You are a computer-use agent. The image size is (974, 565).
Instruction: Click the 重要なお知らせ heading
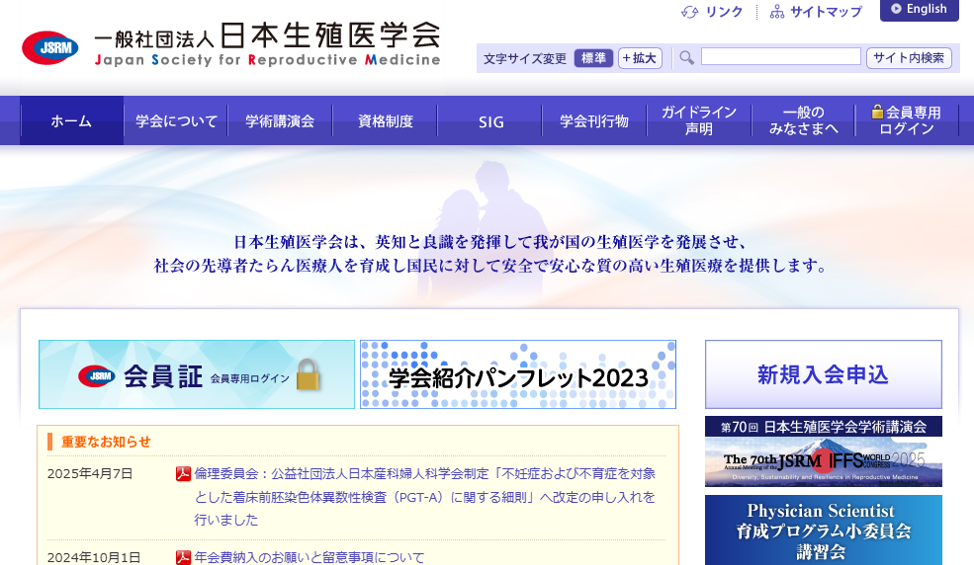[x=106, y=441]
